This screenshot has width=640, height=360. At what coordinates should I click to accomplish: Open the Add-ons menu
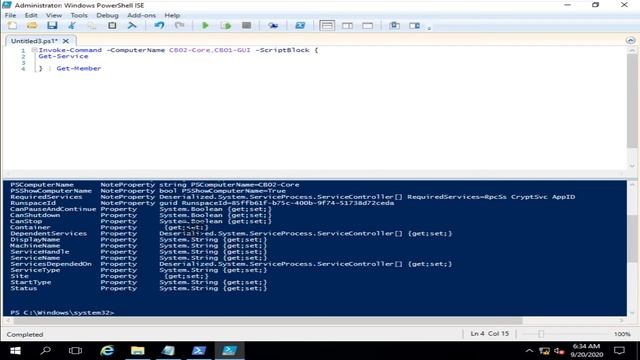pyautogui.click(x=141, y=15)
